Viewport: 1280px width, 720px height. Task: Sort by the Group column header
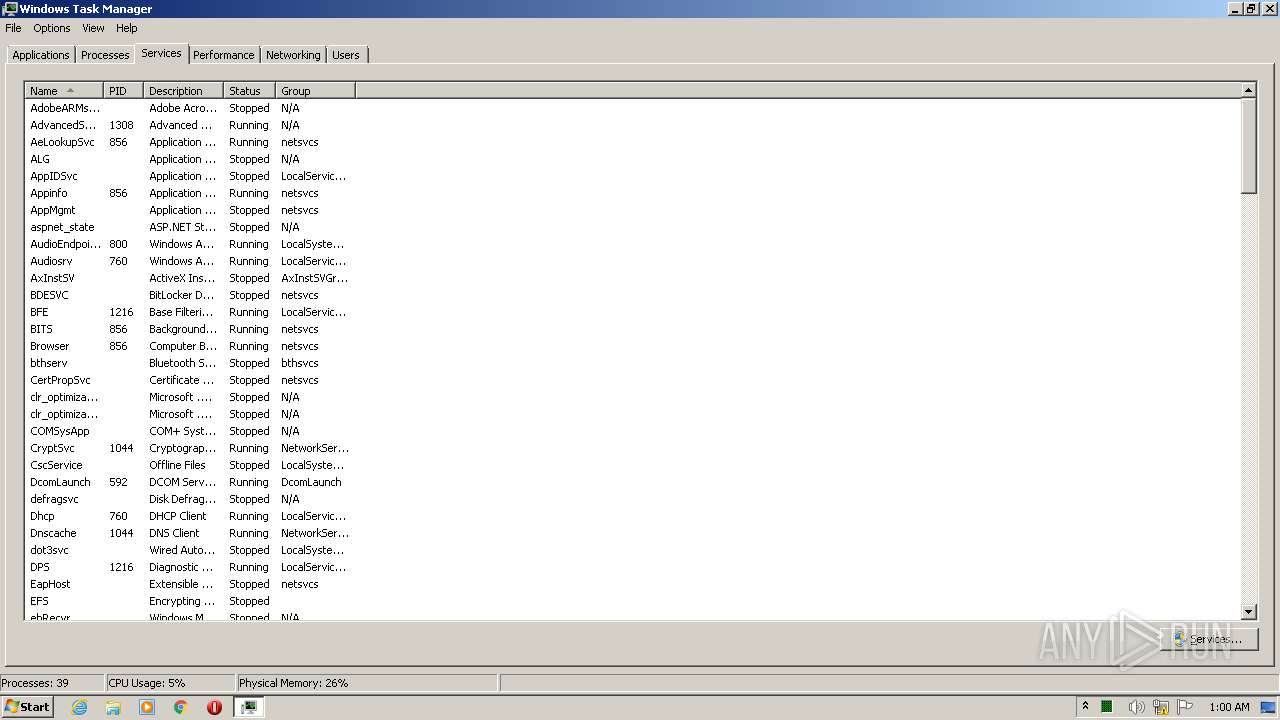(x=315, y=91)
